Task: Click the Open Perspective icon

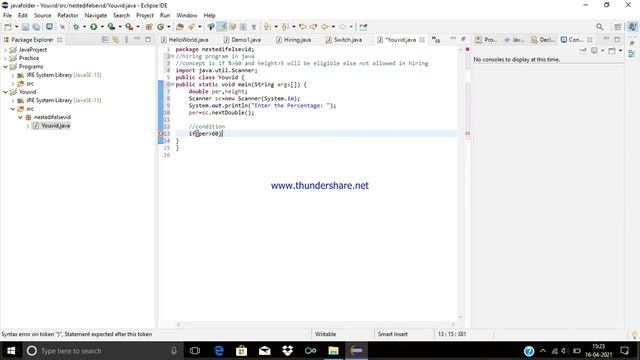Action: pos(617,27)
